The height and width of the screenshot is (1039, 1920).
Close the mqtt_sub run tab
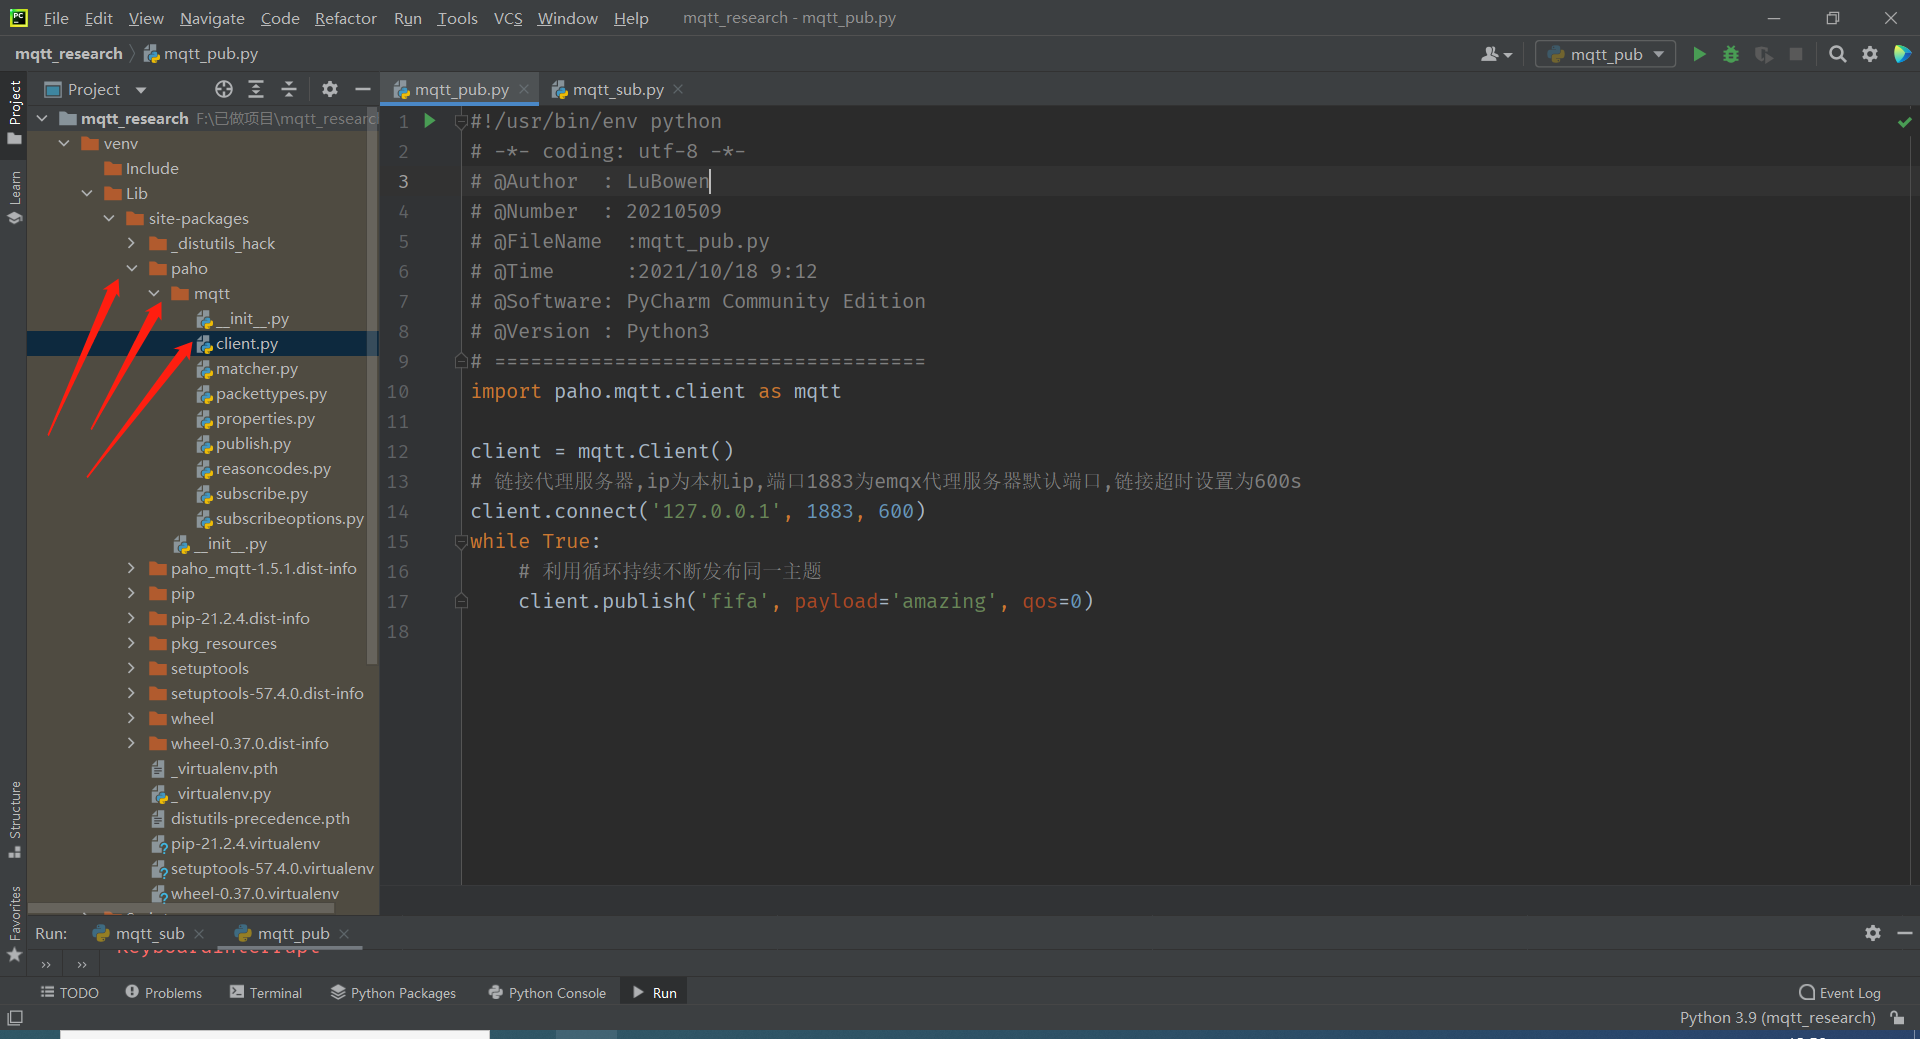click(x=199, y=933)
